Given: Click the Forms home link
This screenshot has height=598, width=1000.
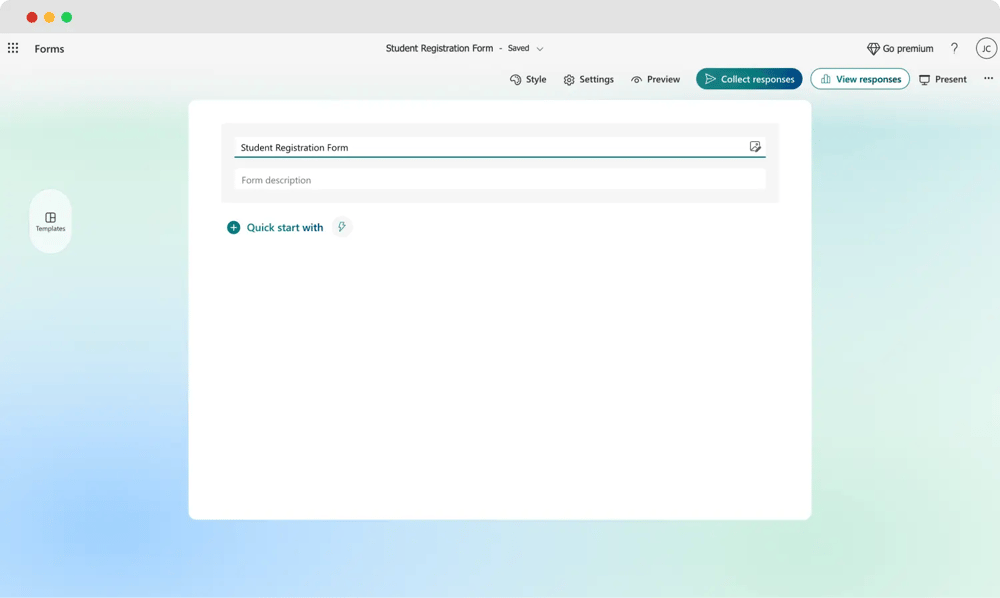Looking at the screenshot, I should (49, 49).
